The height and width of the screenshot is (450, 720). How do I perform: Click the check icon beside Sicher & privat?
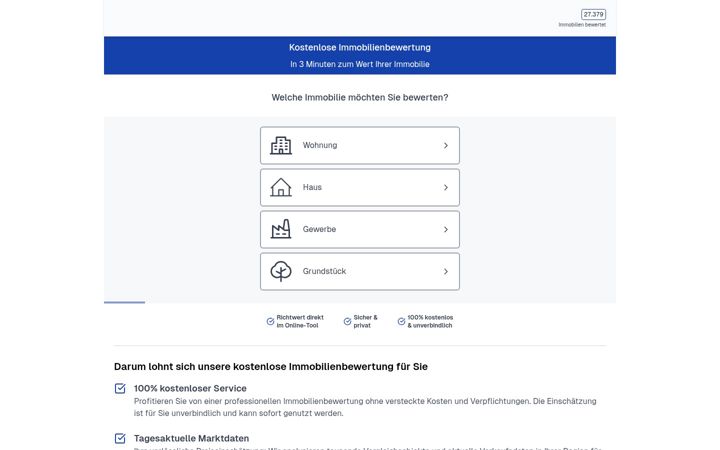[348, 321]
